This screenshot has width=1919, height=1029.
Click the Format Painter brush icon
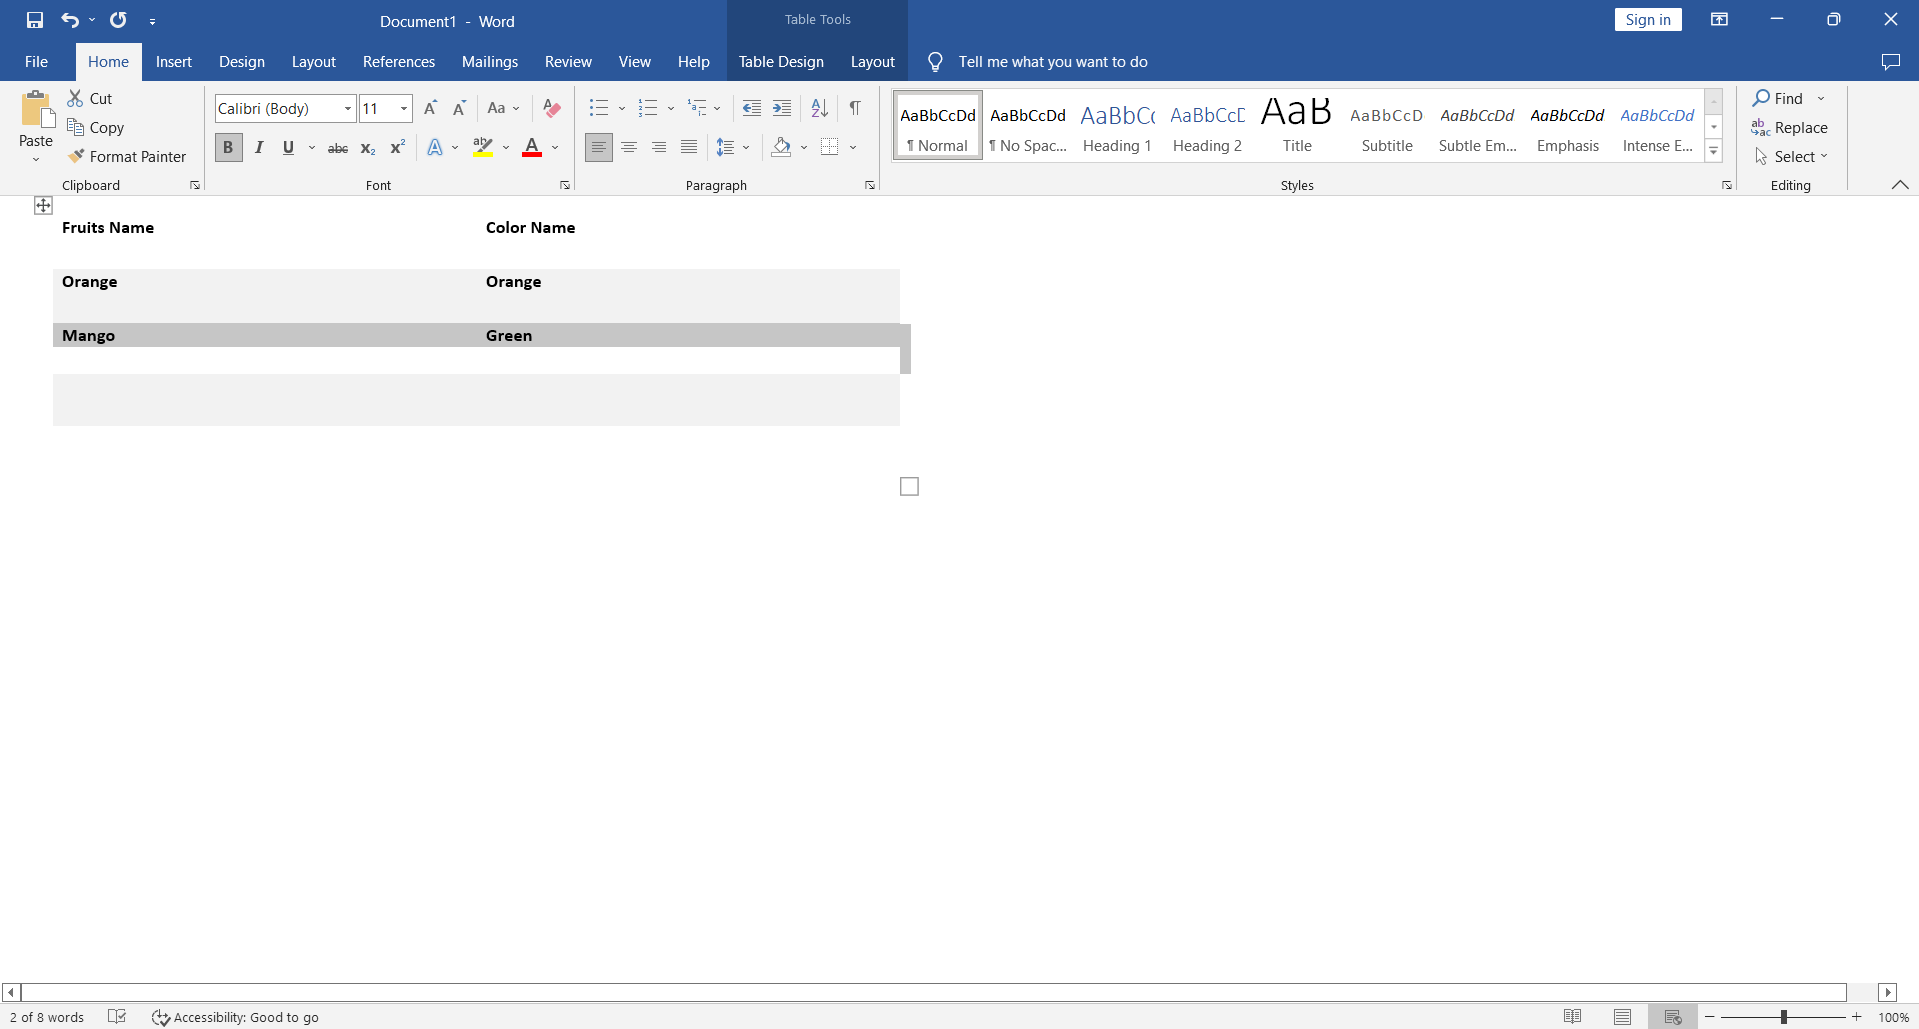tap(76, 156)
